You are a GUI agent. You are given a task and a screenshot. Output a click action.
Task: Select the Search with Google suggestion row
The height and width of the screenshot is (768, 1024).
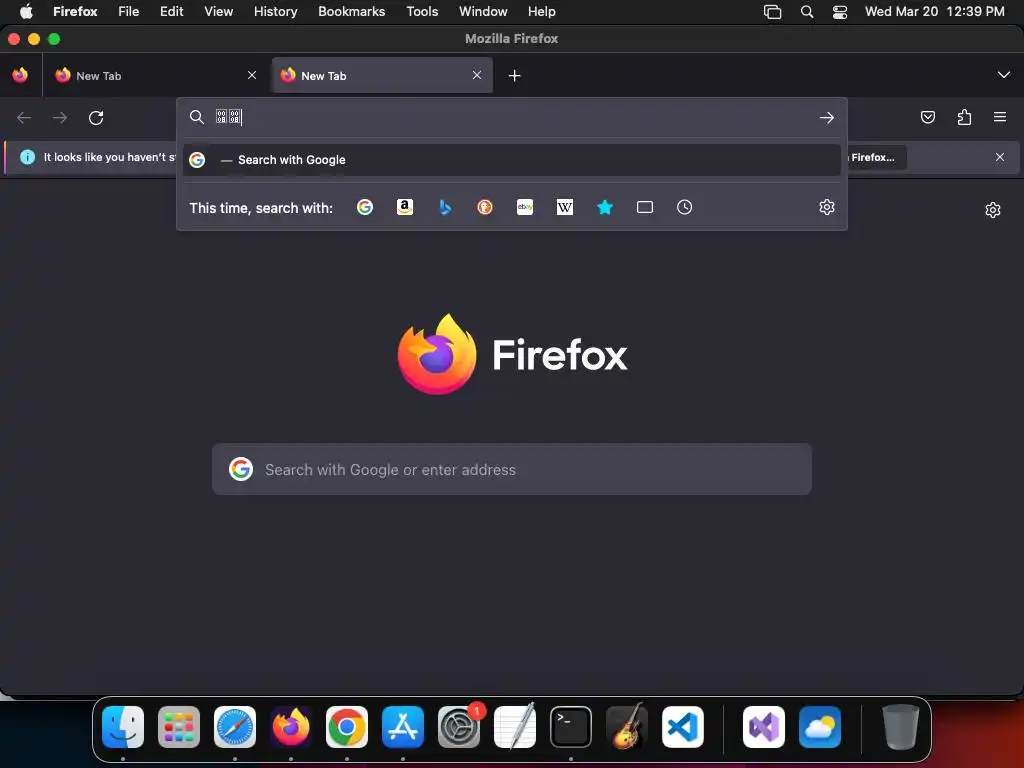(x=511, y=160)
